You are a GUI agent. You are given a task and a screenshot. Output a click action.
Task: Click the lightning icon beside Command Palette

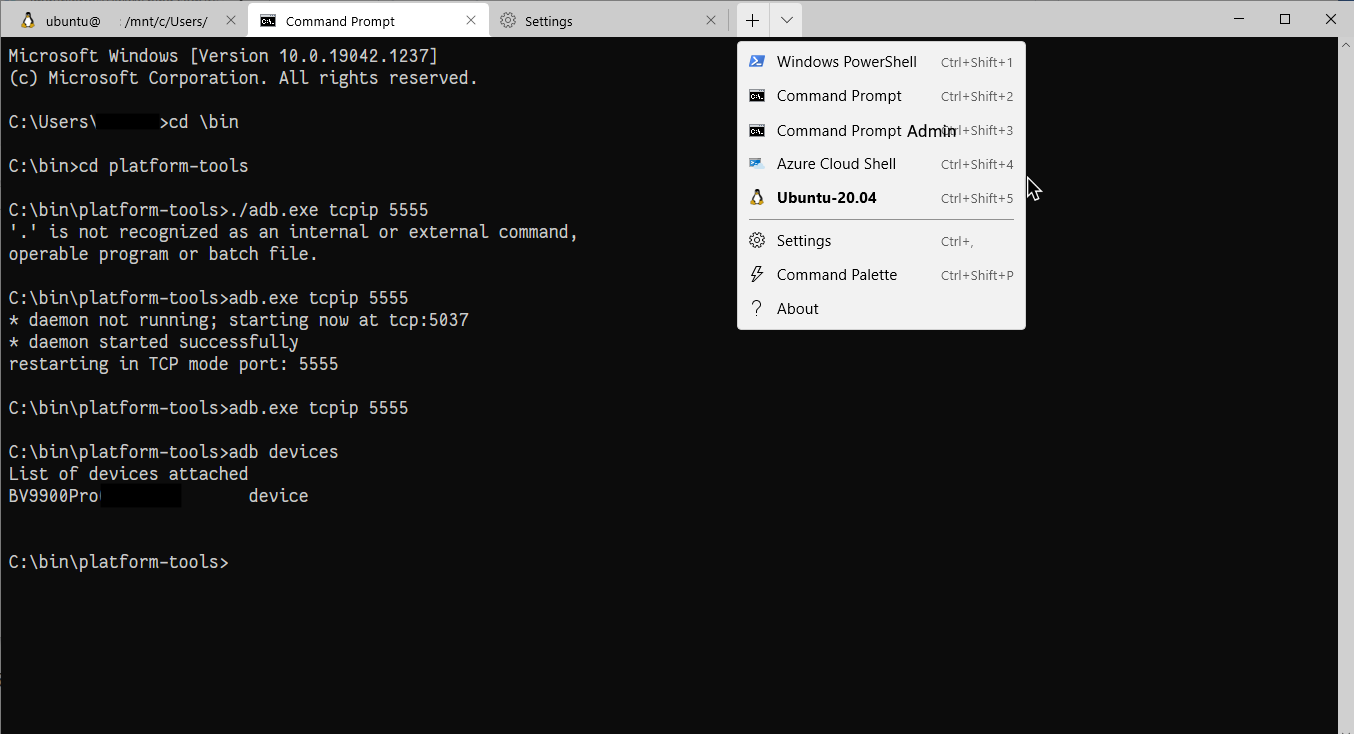pos(757,274)
